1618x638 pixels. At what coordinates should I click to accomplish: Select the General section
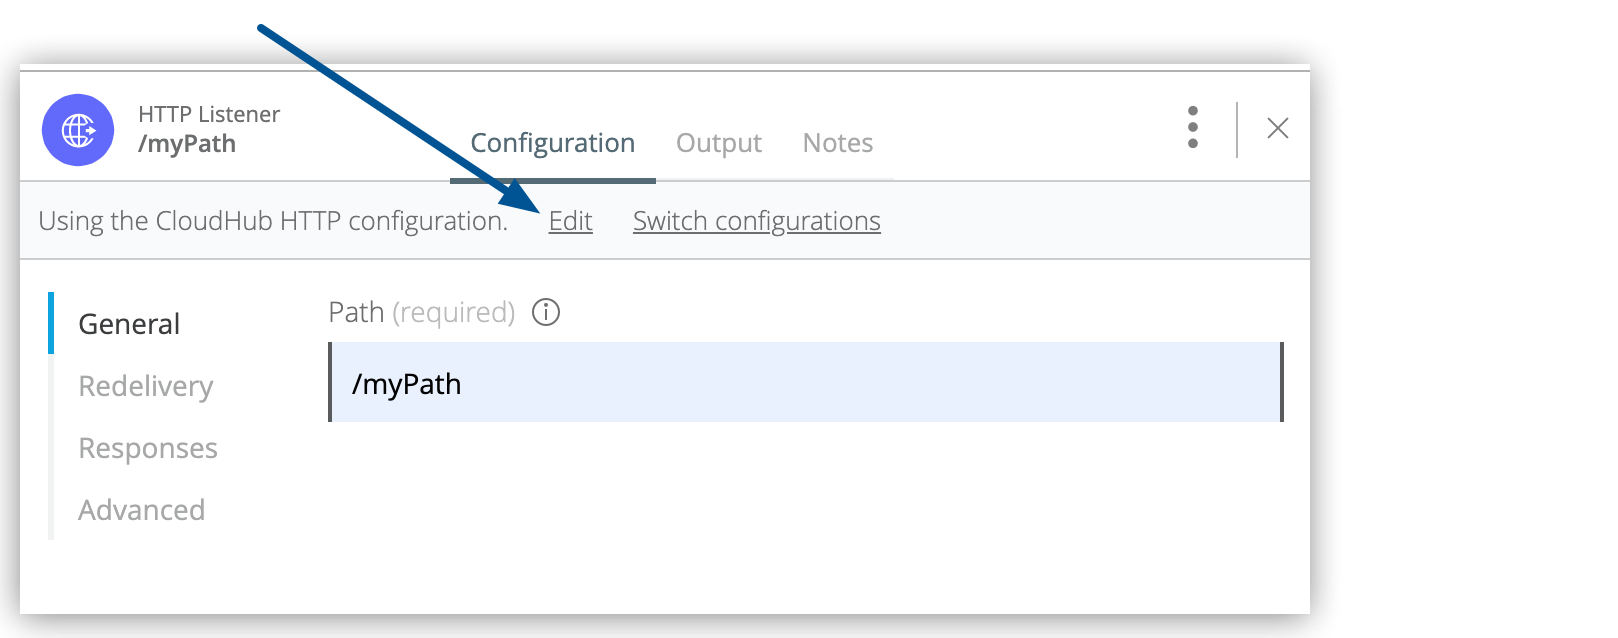129,324
